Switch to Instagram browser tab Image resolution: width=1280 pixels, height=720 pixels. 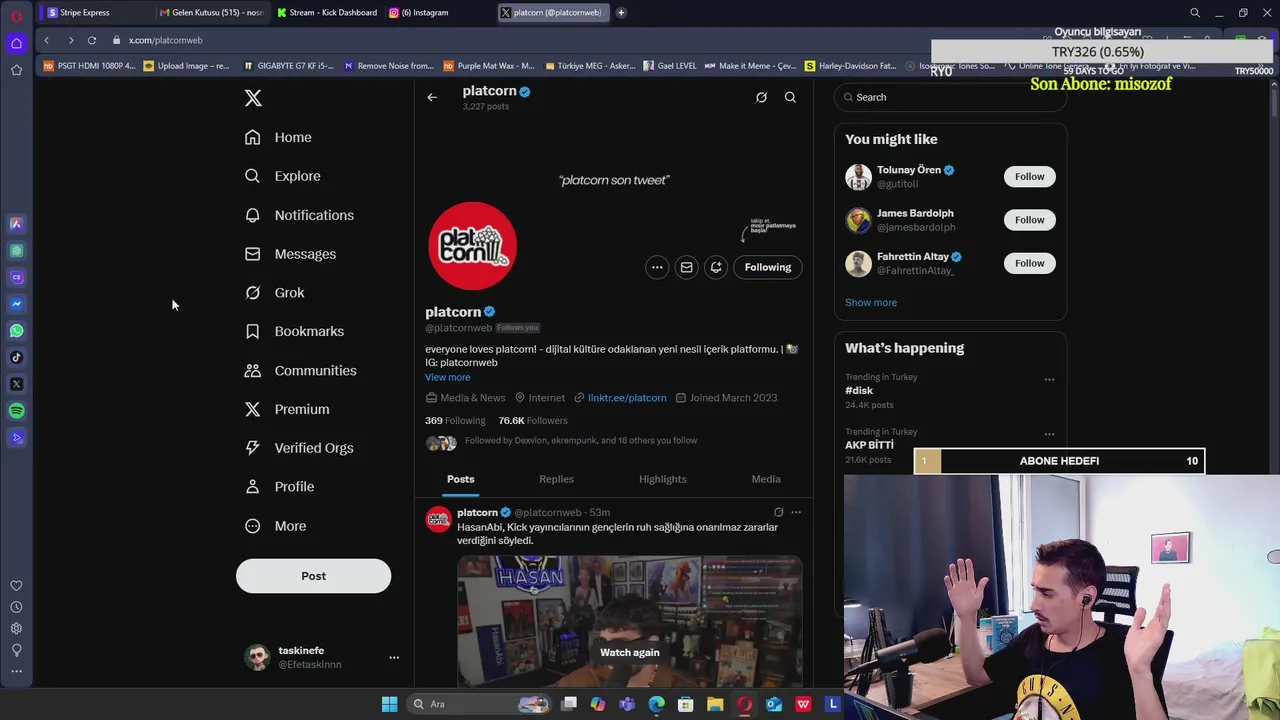coord(440,13)
